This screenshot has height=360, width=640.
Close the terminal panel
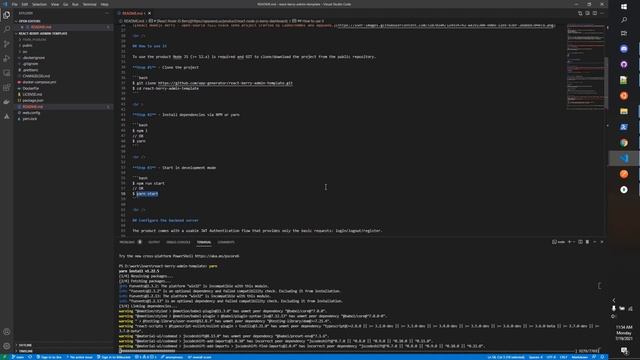(x=602, y=242)
